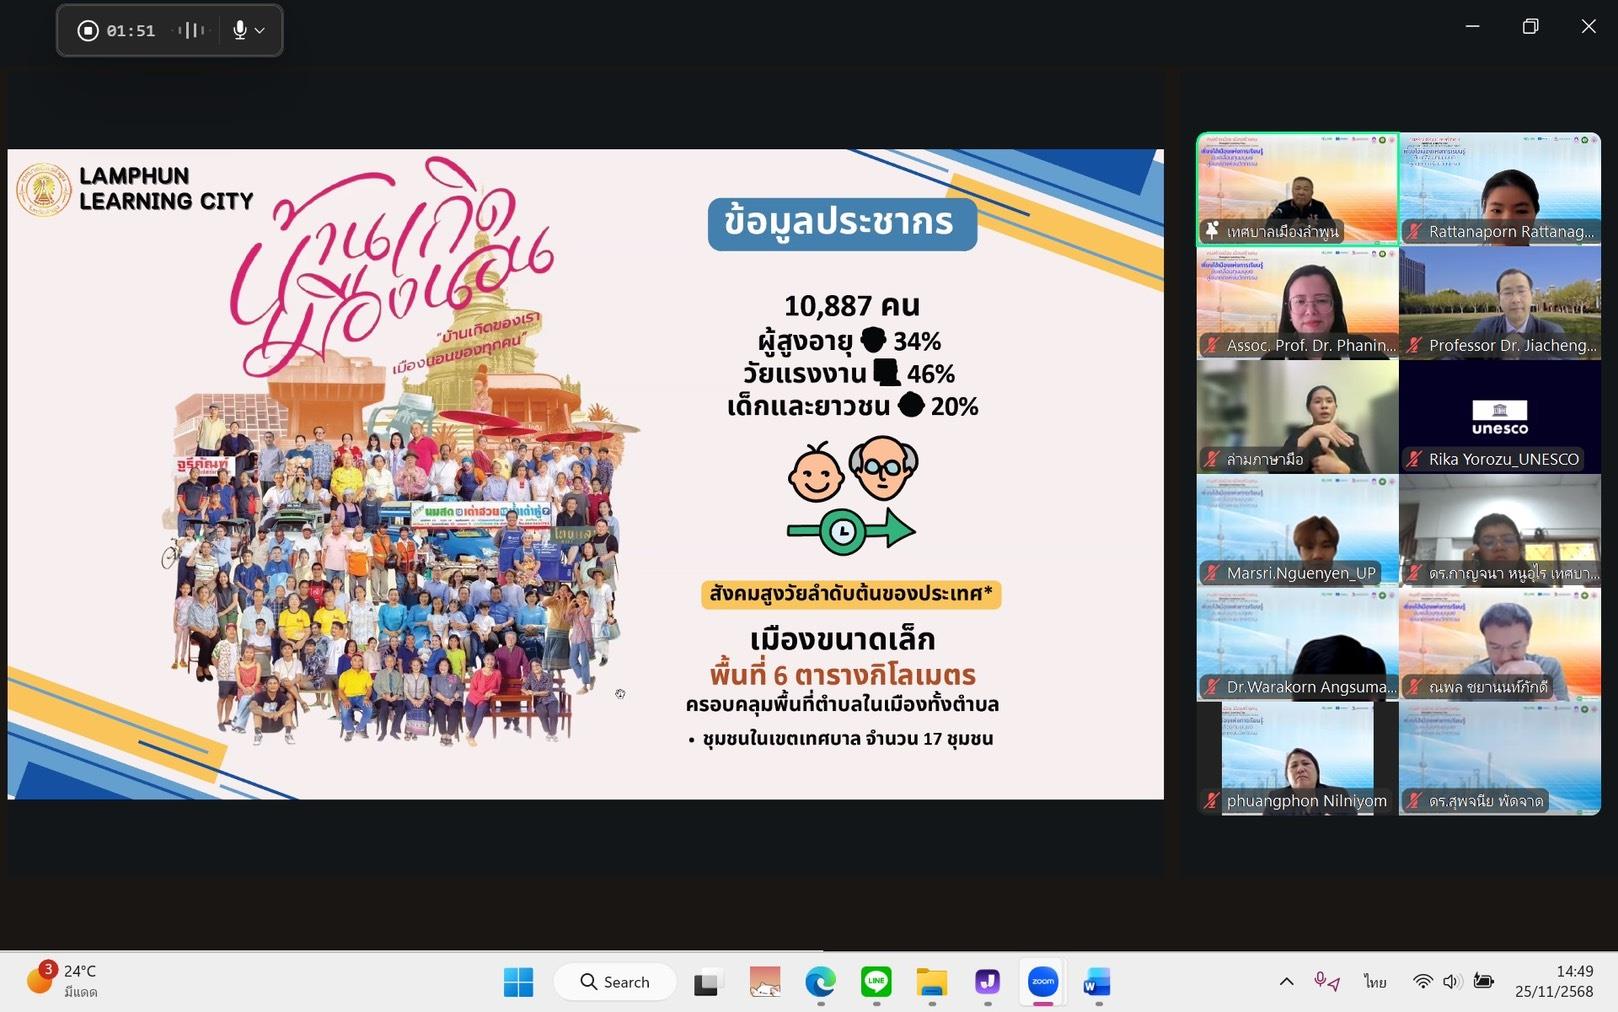Open the Wi-Fi network settings icon
This screenshot has height=1012, width=1618.
click(1422, 982)
